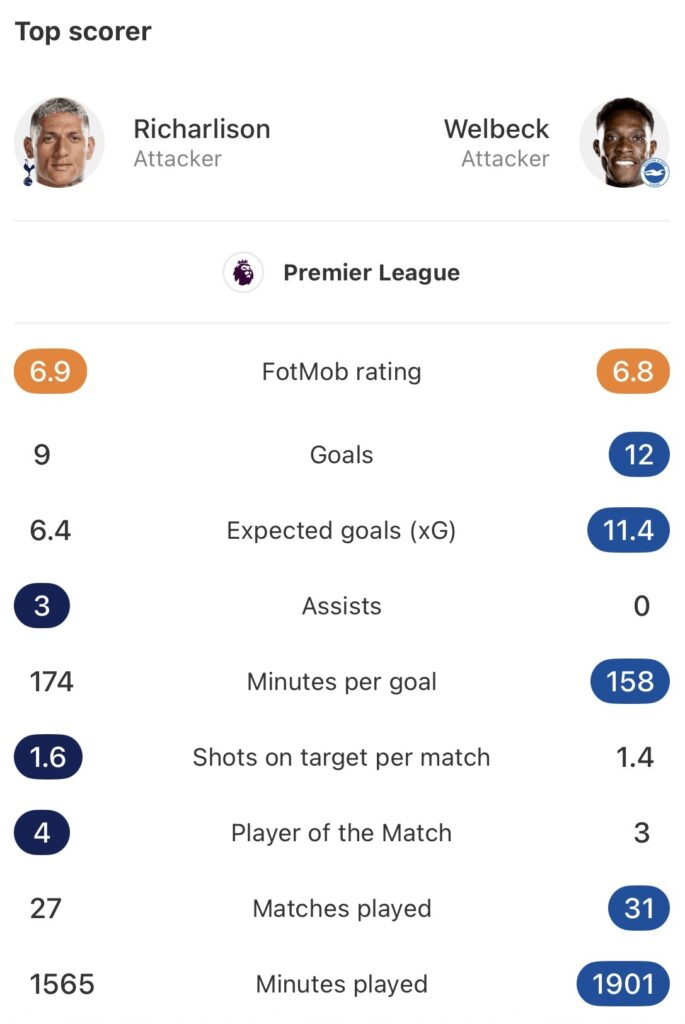Click the Brighton club badge icon
The image size is (685, 1024).
pos(656,174)
